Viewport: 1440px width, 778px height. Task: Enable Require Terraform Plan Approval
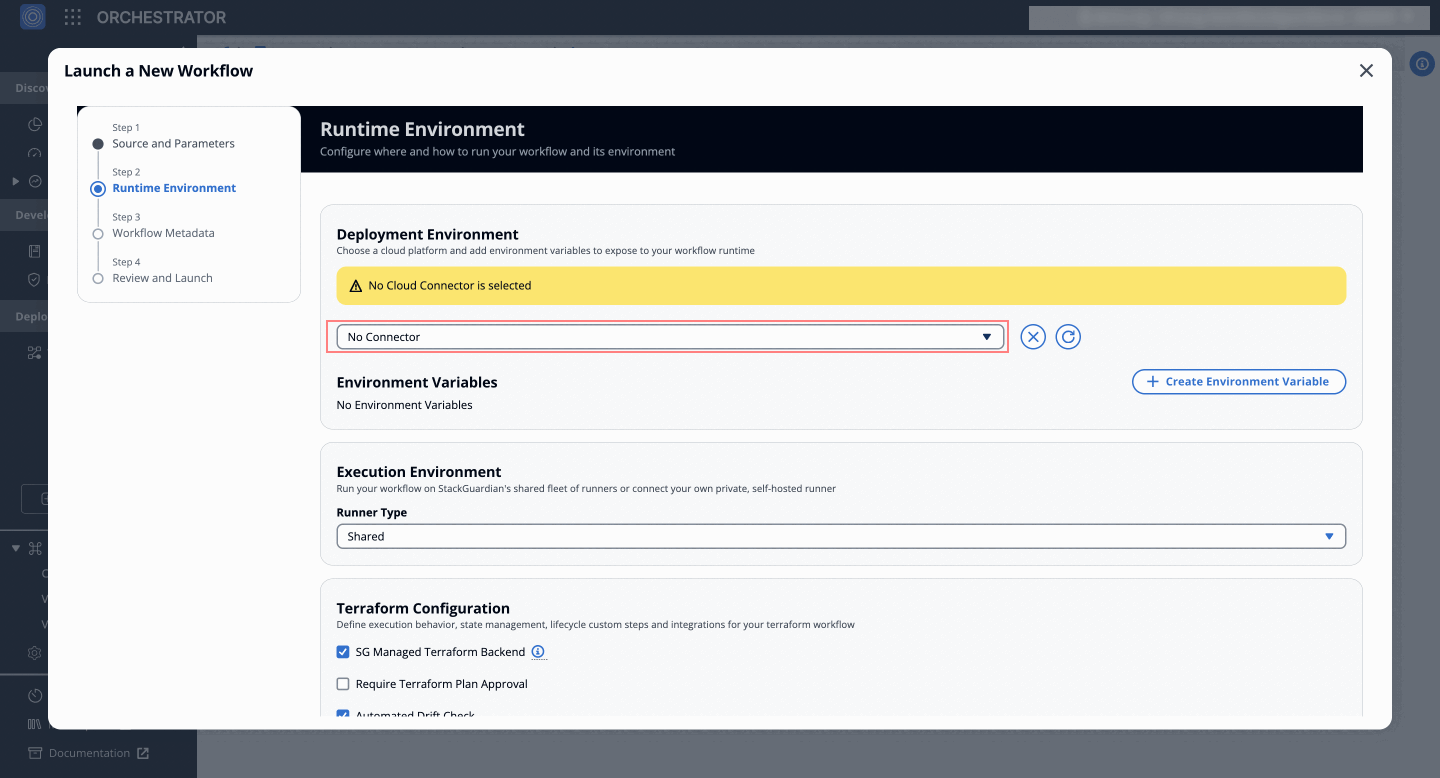point(343,683)
